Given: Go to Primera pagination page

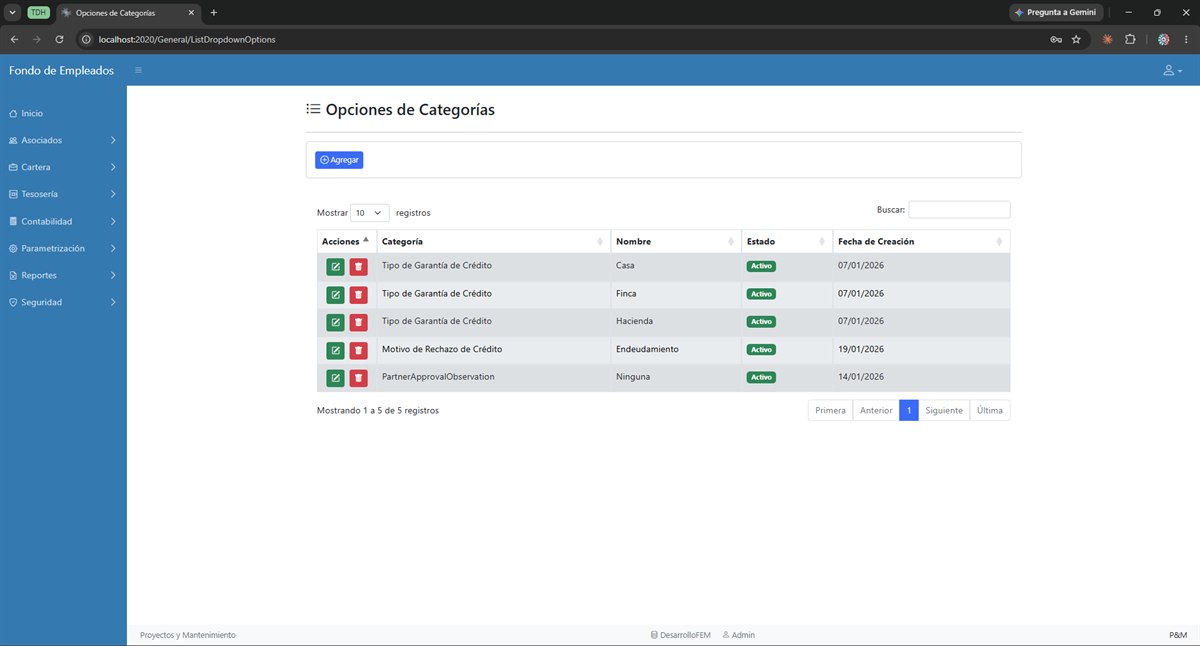Looking at the screenshot, I should tap(830, 410).
